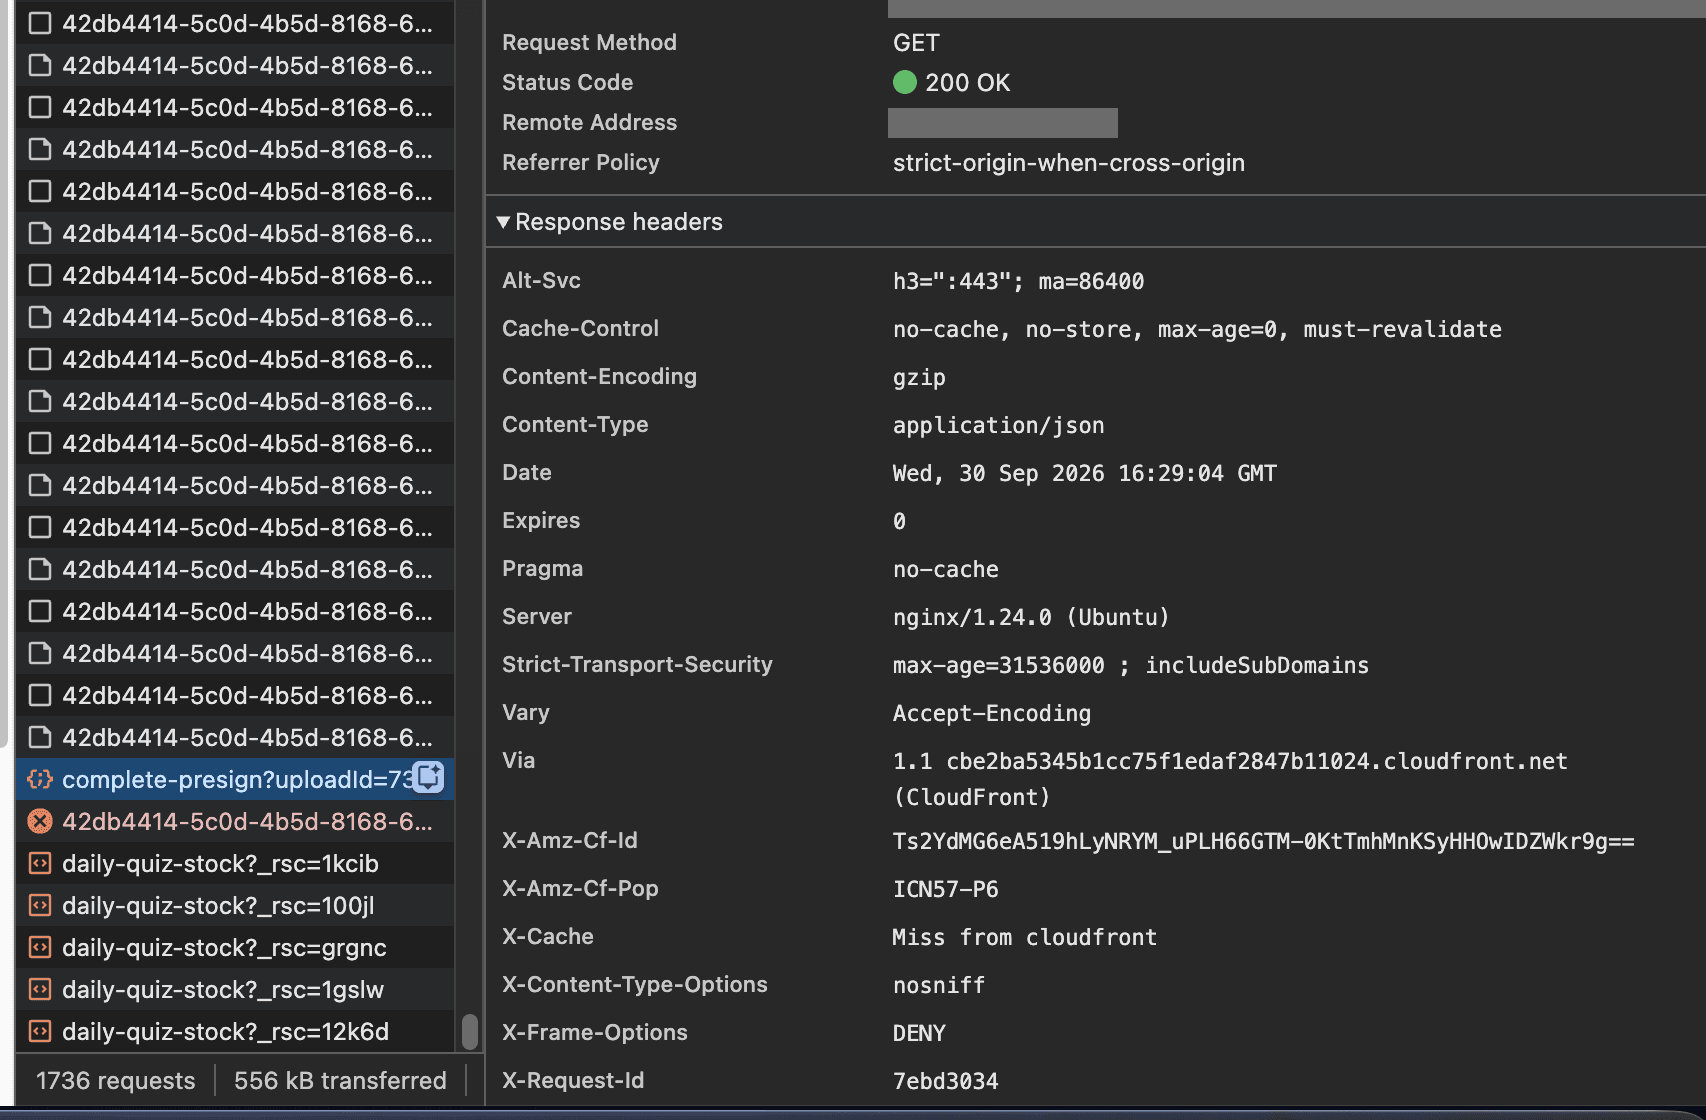
Task: Click strict-origin-when-cross-origin referrer policy value
Action: (x=1068, y=163)
